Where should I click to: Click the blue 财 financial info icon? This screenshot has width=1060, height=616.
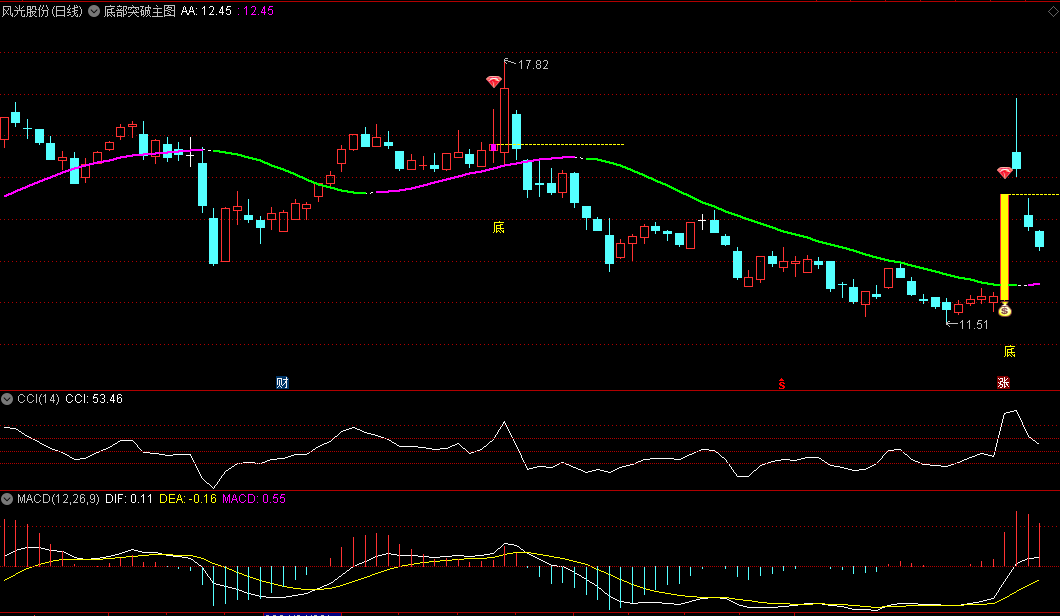click(x=283, y=383)
